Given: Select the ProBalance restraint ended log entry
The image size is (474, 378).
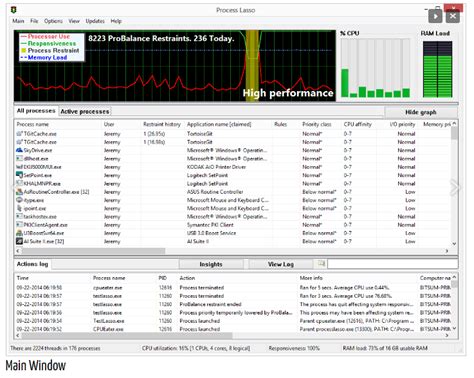Looking at the screenshot, I should point(233,304).
